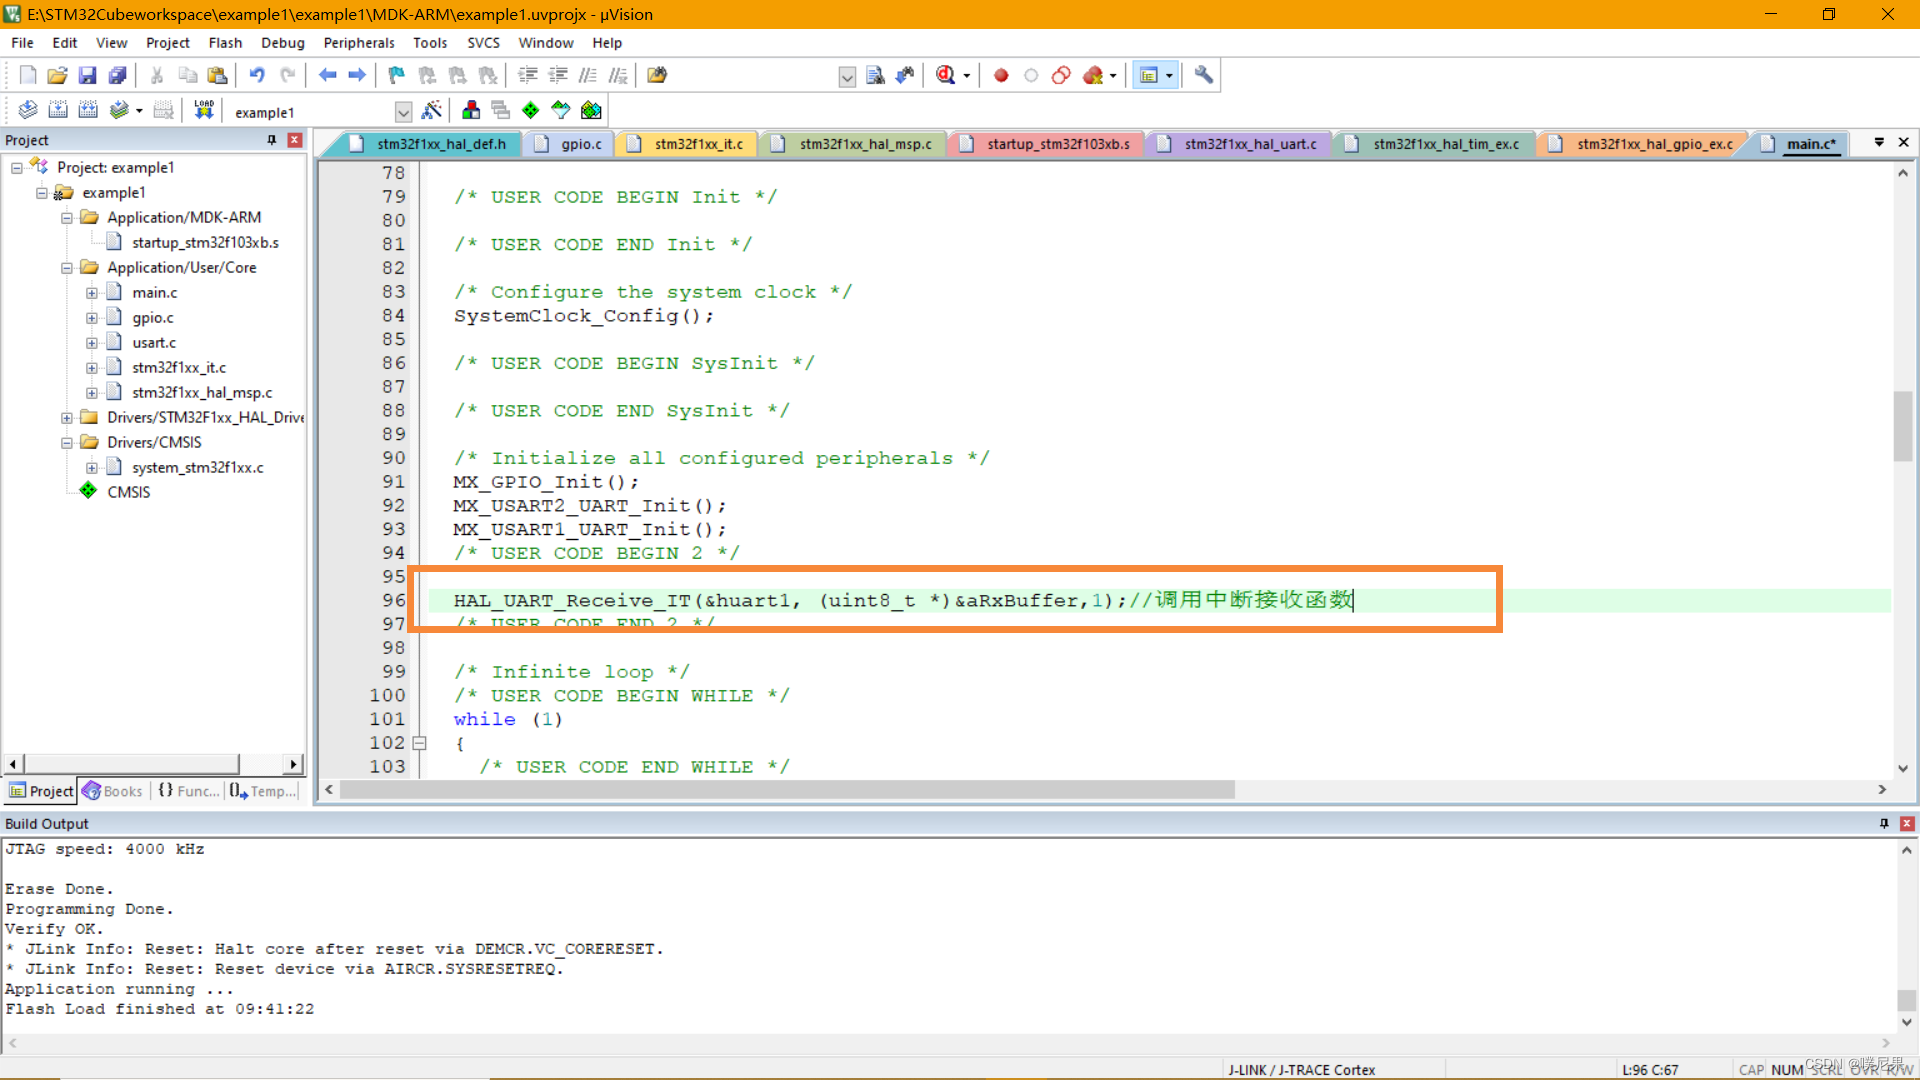Toggle bookmark at current line

pos(396,75)
